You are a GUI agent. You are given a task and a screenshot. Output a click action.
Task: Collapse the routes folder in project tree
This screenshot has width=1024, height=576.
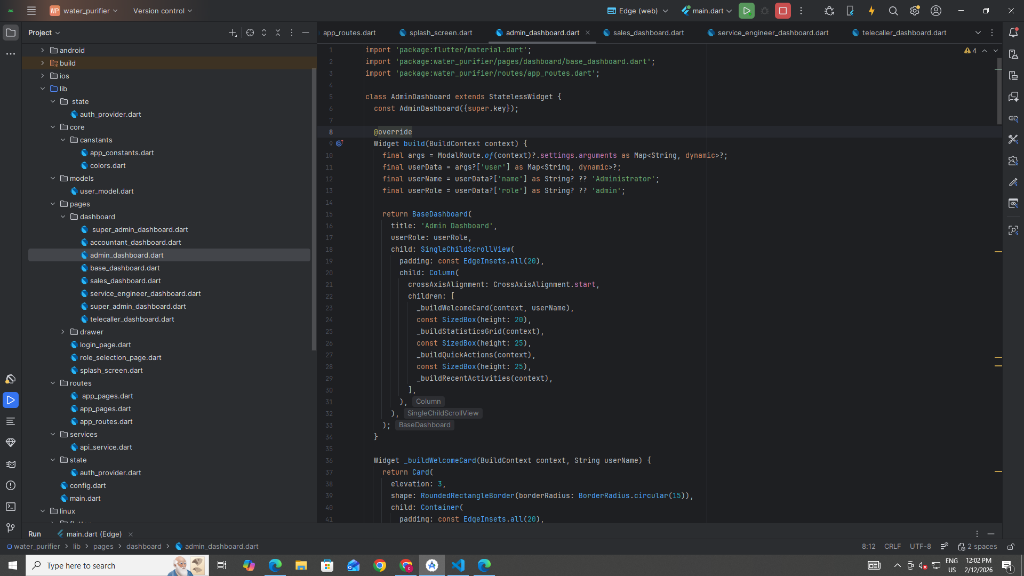53,383
